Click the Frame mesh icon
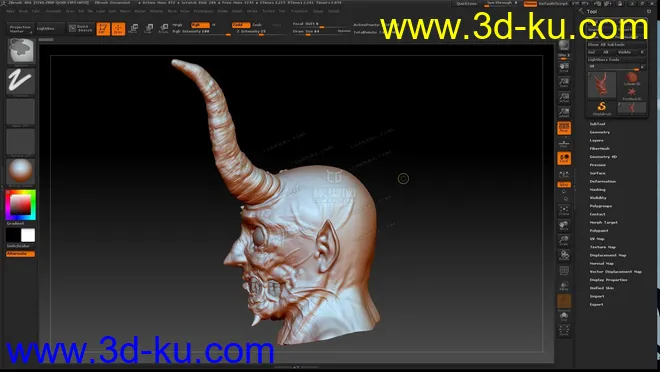The width and height of the screenshot is (660, 372). click(x=564, y=210)
